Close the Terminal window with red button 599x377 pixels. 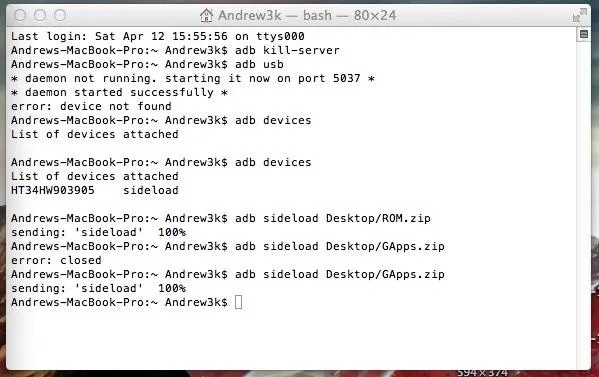pyautogui.click(x=20, y=16)
